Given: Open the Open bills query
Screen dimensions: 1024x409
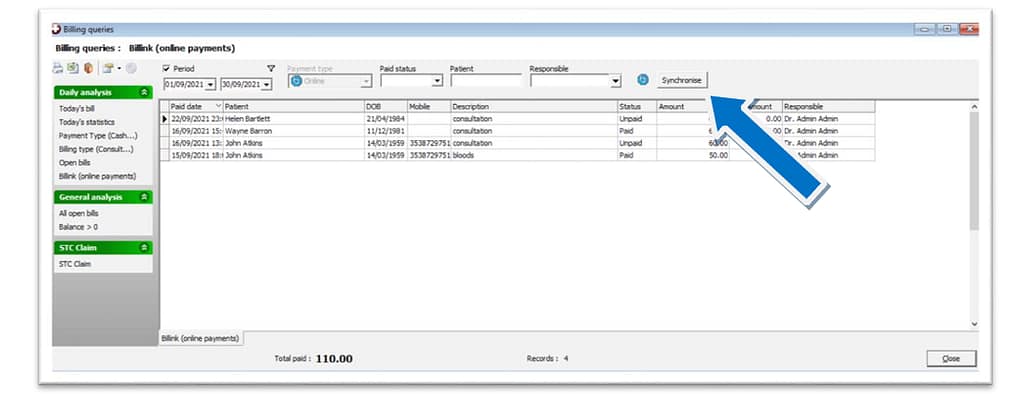Looking at the screenshot, I should pyautogui.click(x=75, y=162).
